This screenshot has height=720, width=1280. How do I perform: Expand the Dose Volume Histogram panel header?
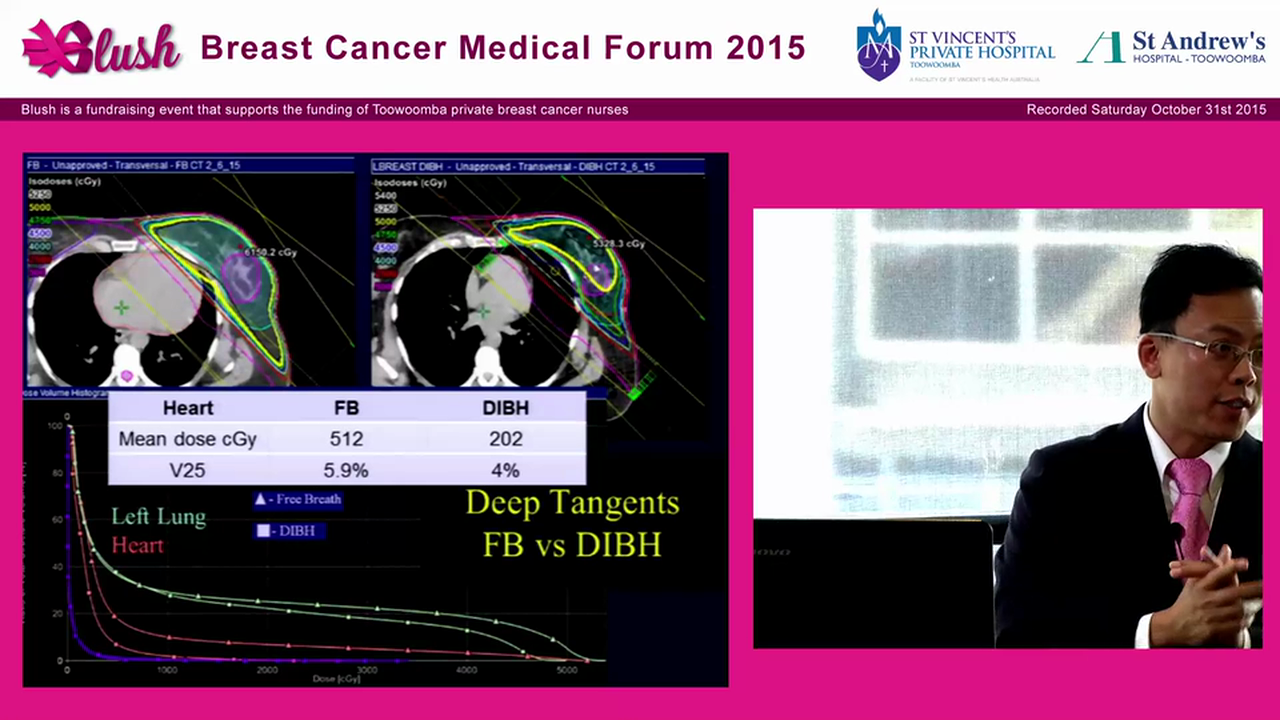[60, 390]
